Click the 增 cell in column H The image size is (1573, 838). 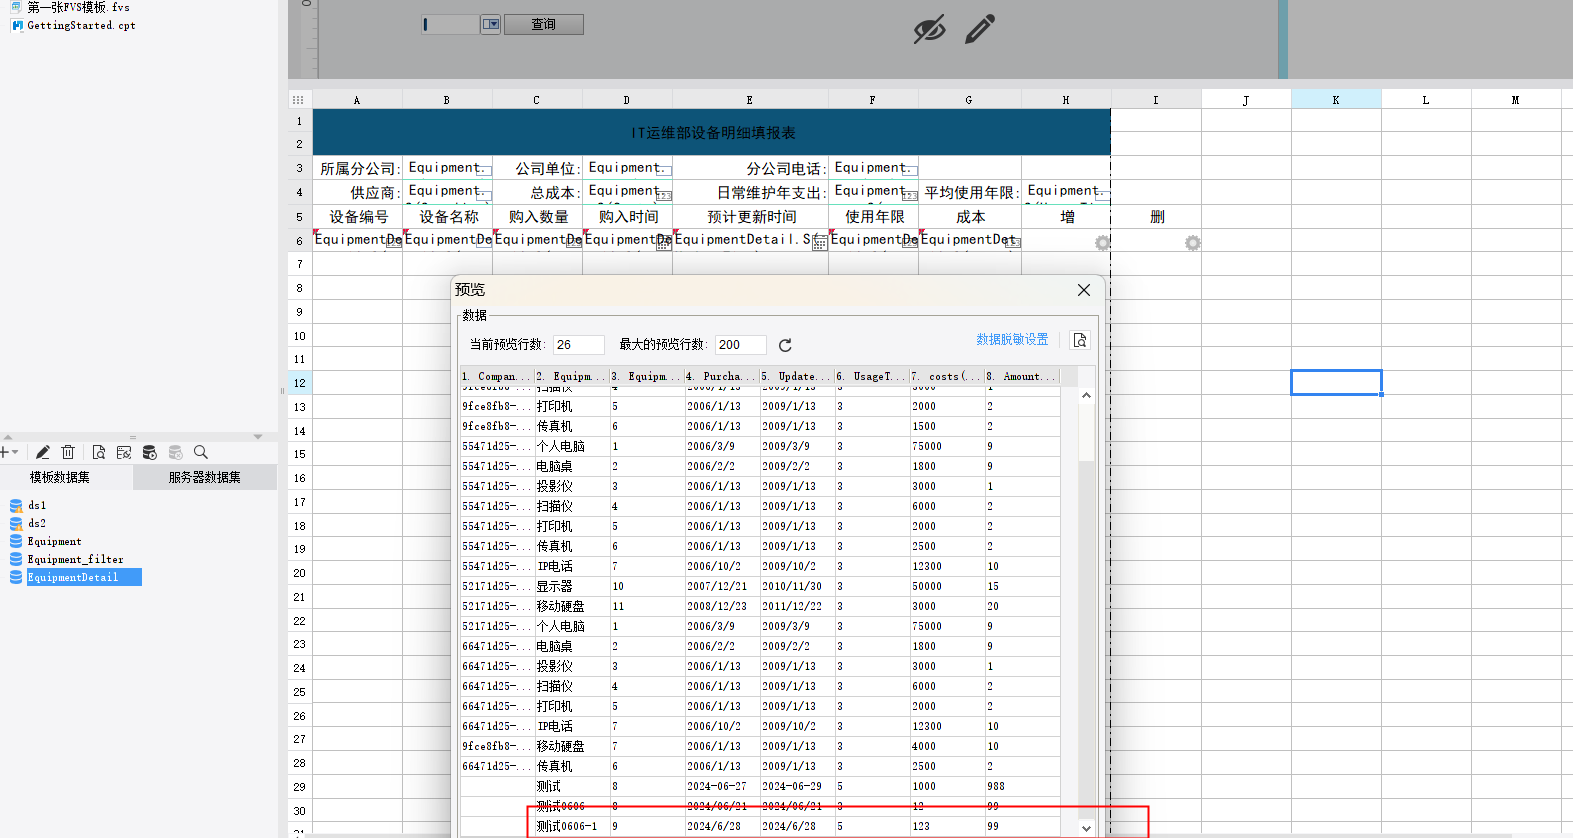coord(1067,217)
